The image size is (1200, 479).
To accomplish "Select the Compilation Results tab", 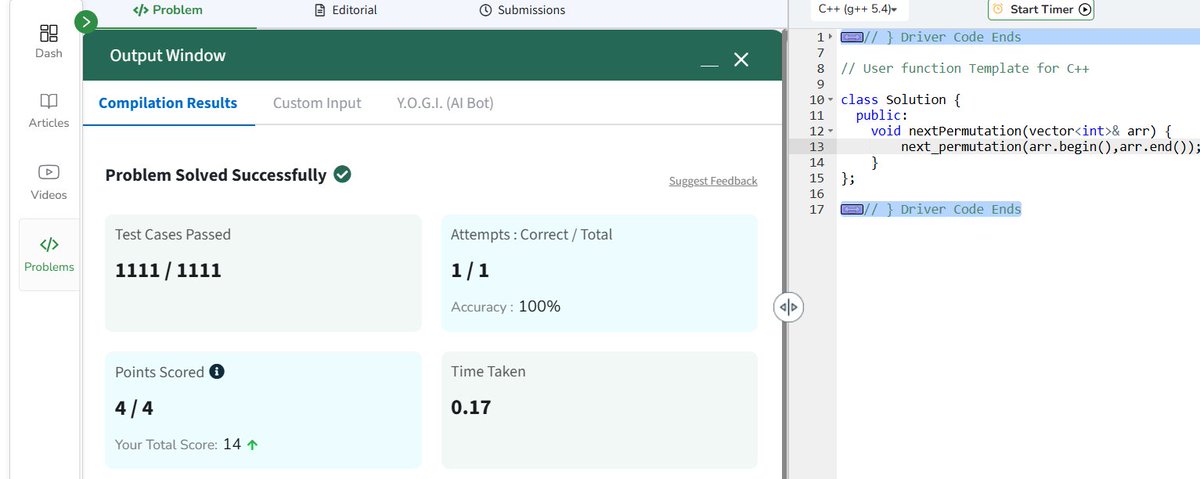I will [x=168, y=103].
